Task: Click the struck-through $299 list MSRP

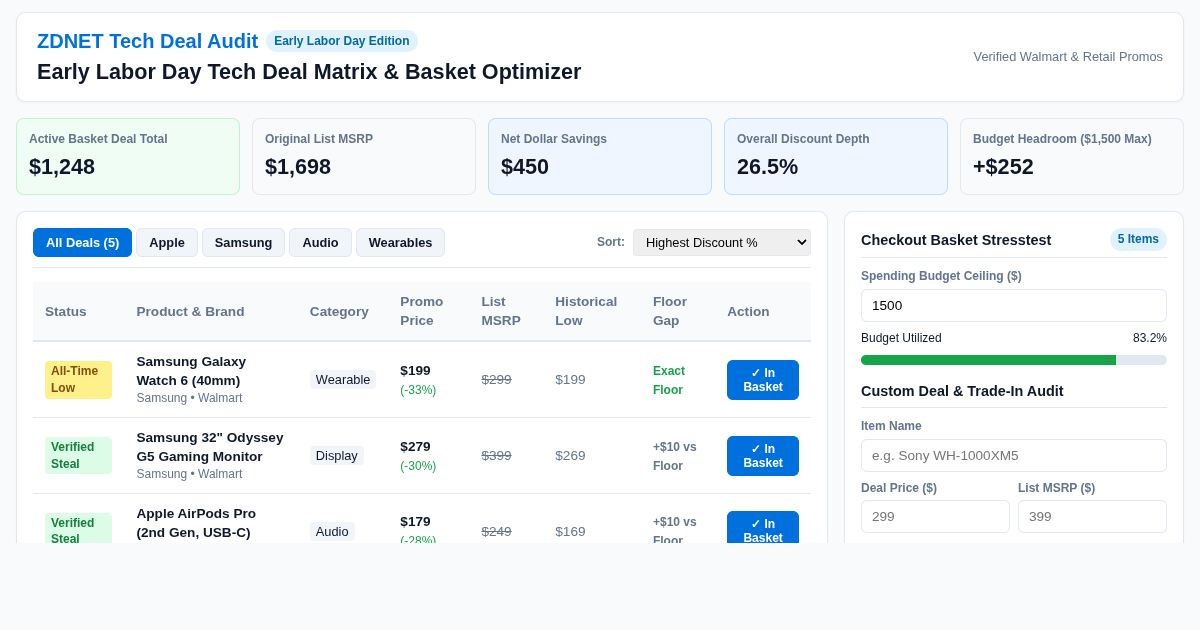Action: pos(496,380)
